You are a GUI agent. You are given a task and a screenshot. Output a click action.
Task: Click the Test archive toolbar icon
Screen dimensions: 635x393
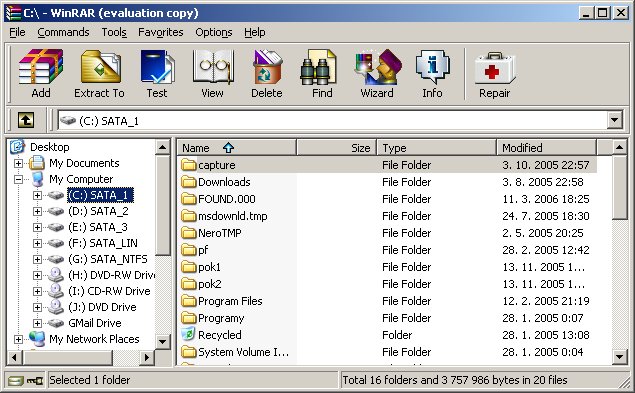coord(157,67)
